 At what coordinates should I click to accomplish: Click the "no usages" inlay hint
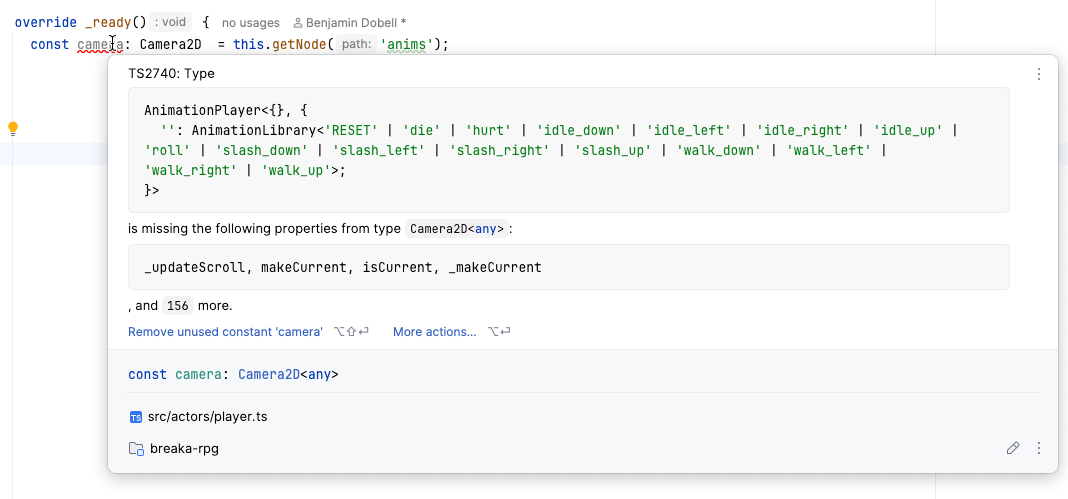(250, 22)
